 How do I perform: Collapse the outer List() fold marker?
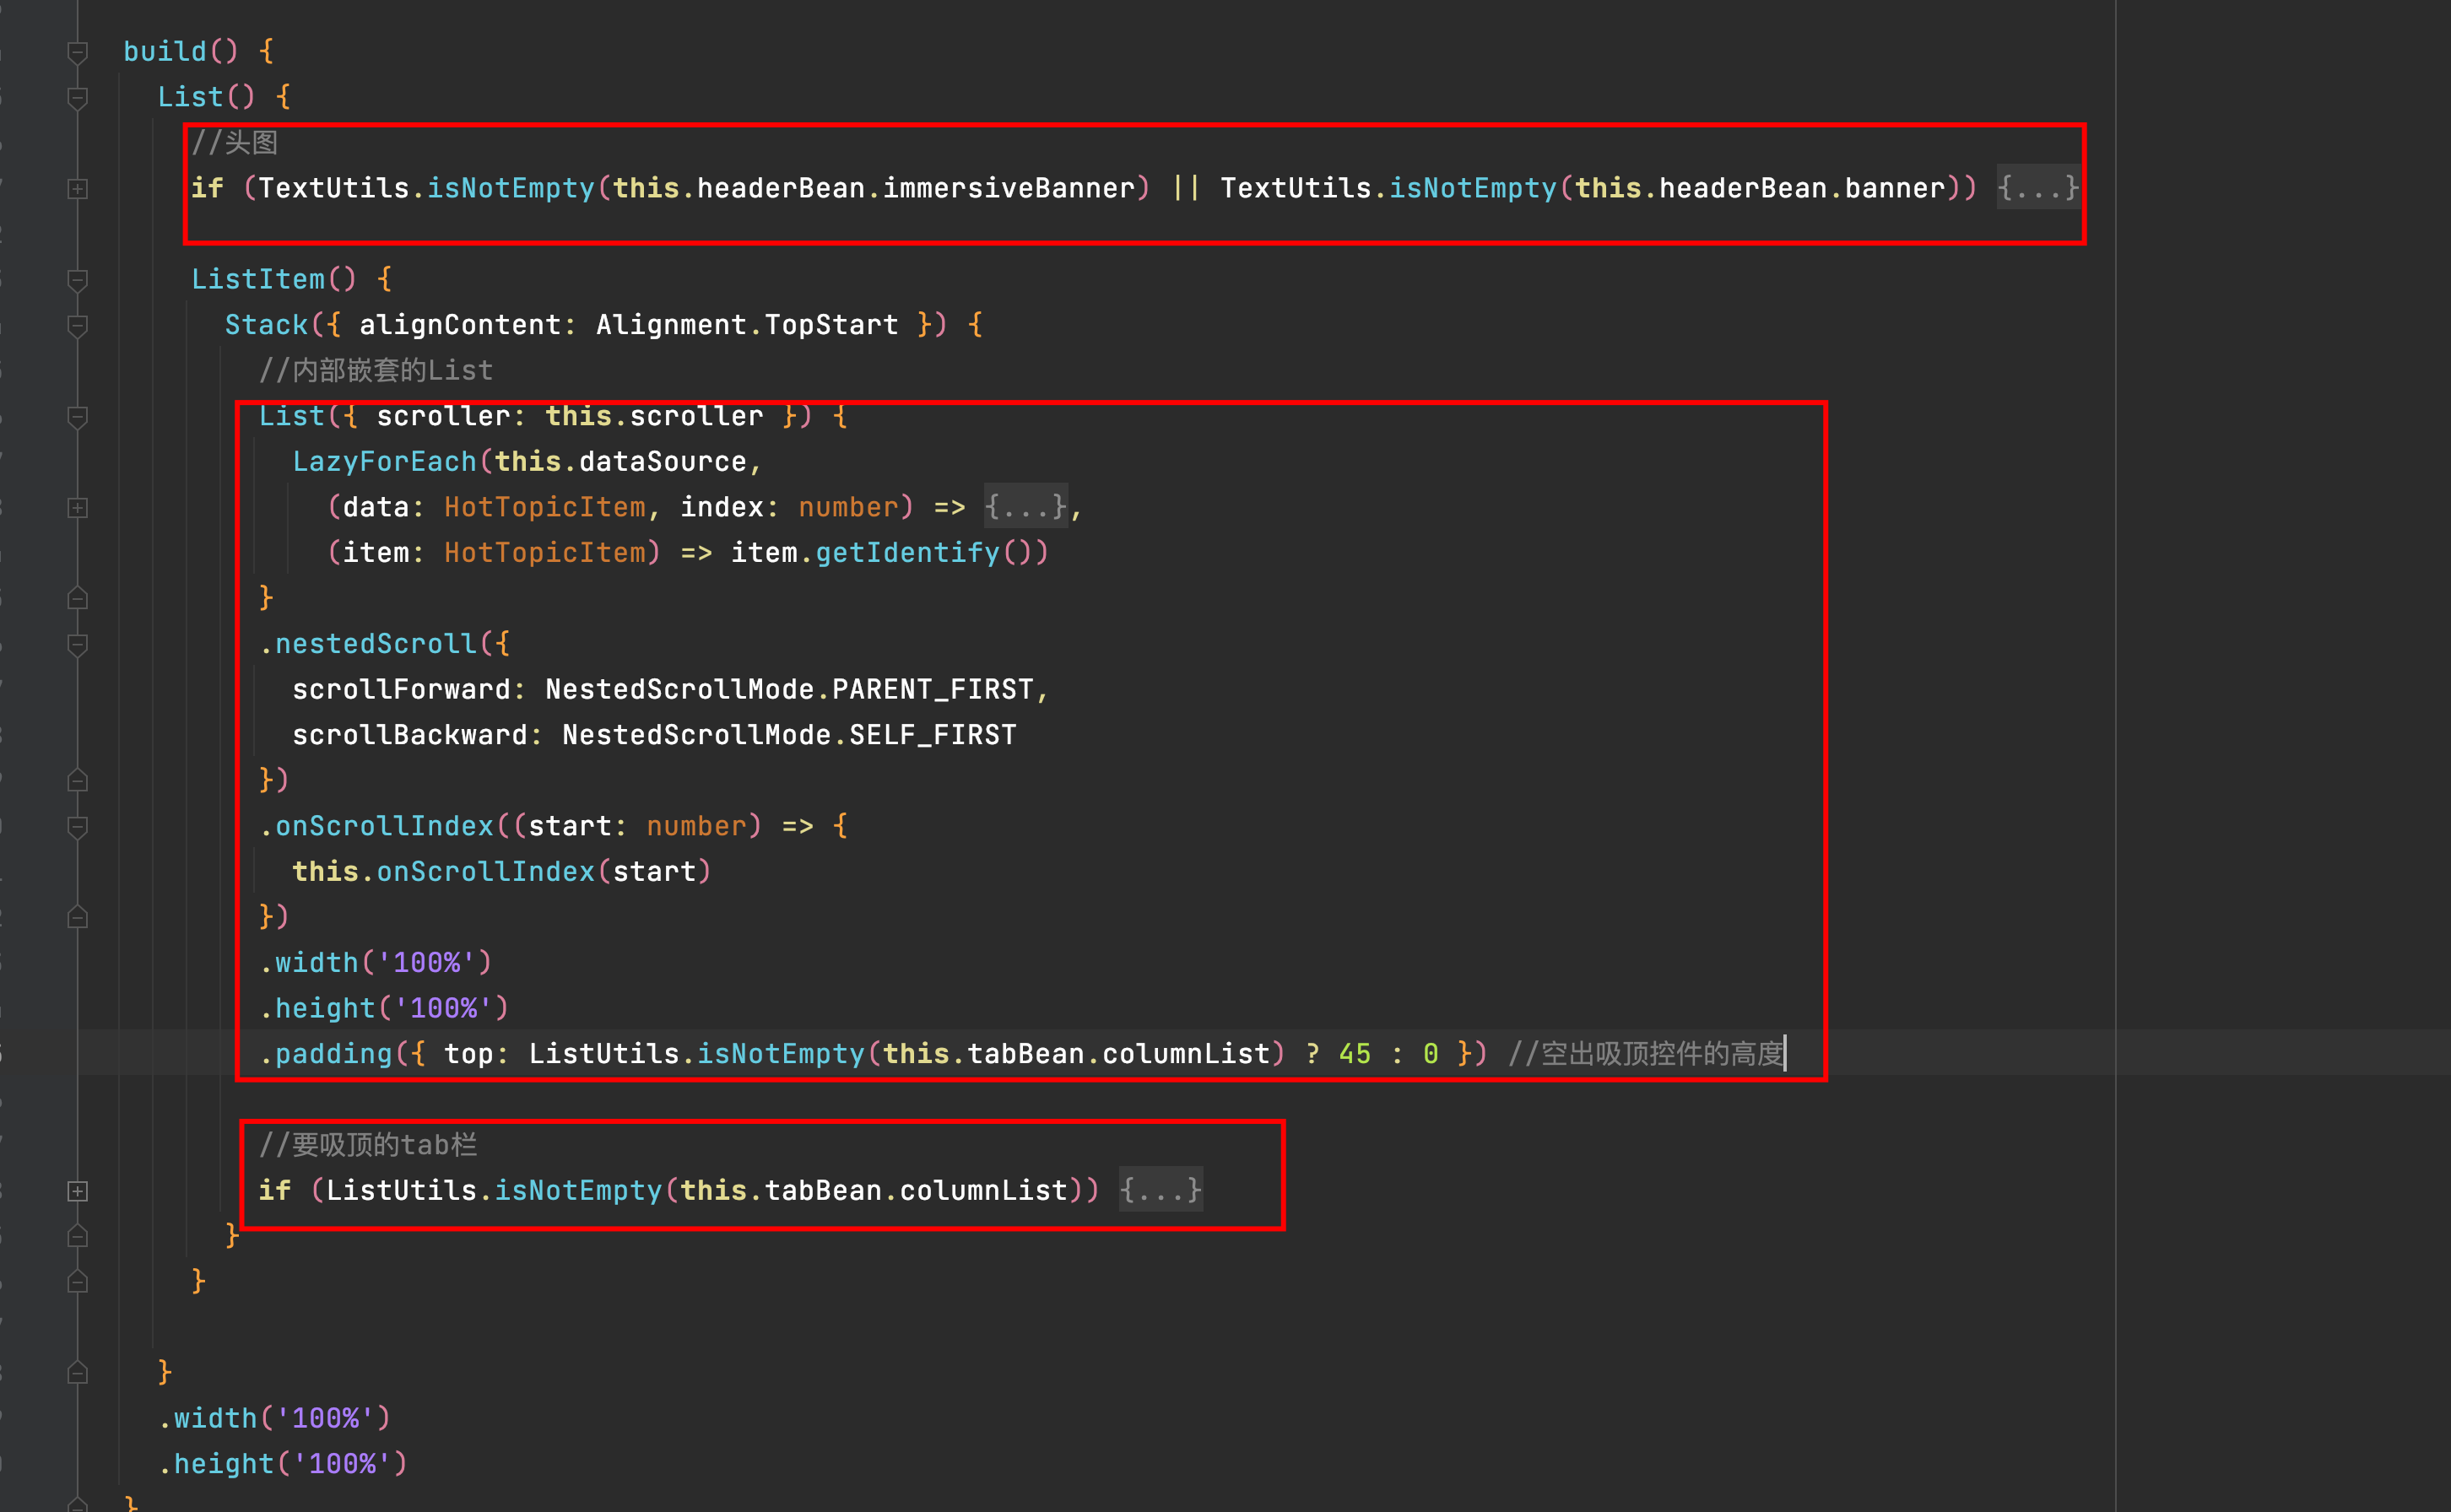(77, 97)
